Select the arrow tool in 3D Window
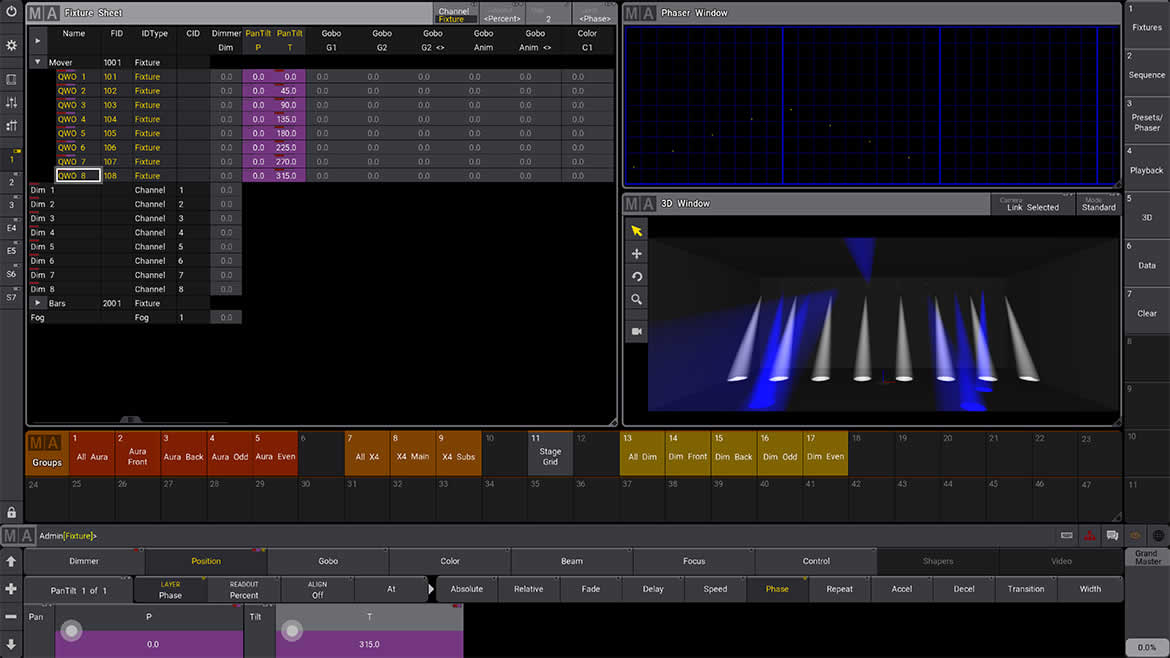The width and height of the screenshot is (1170, 658). [x=636, y=231]
